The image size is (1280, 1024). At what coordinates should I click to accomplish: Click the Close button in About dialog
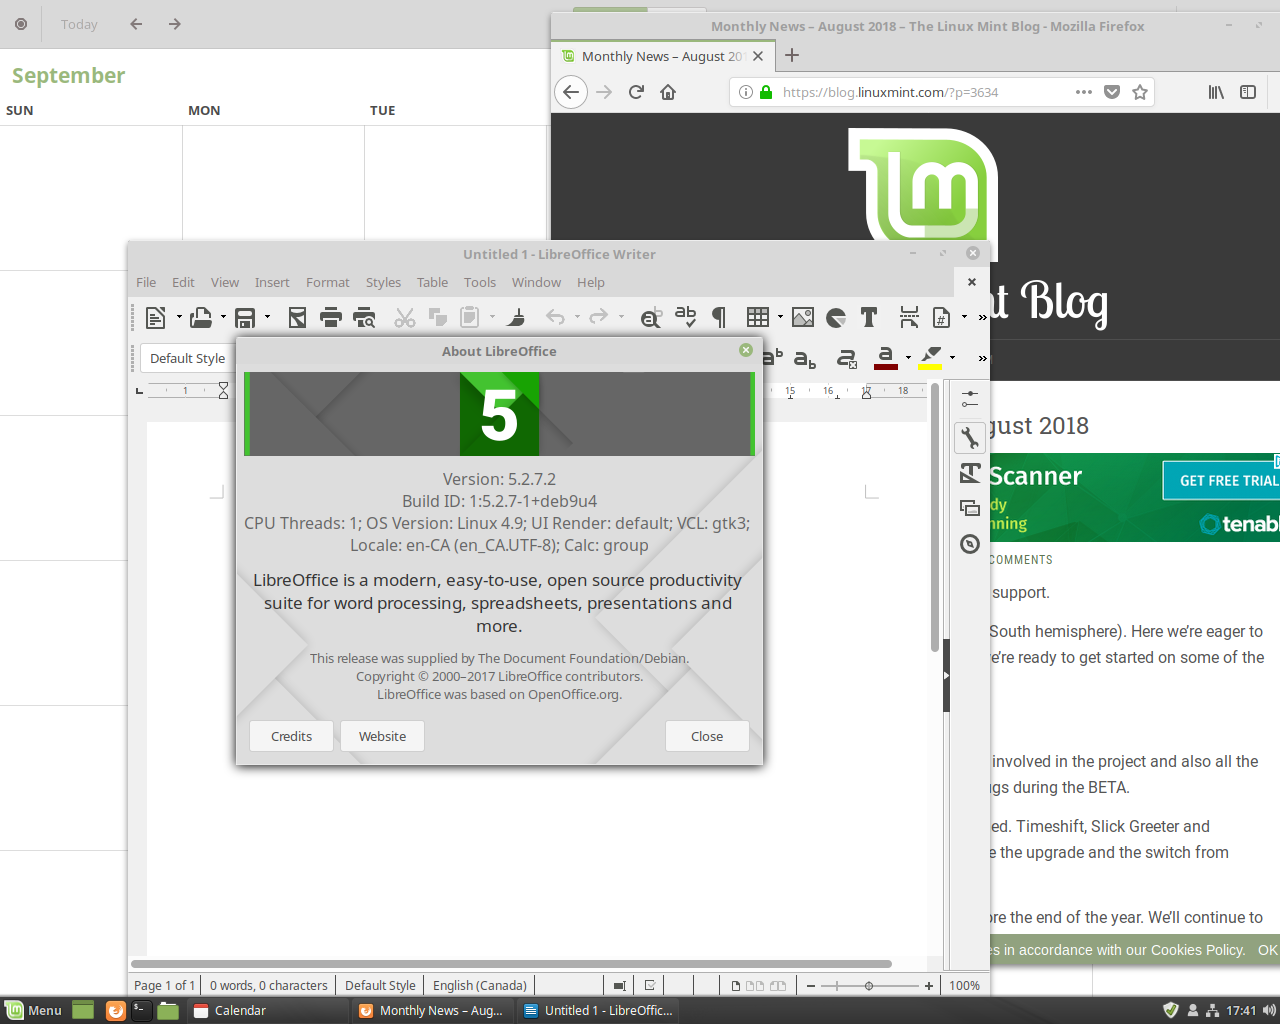click(707, 736)
